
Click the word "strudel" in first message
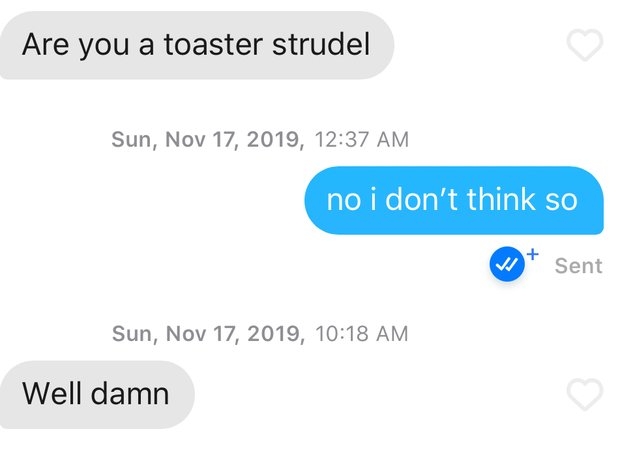click(321, 44)
